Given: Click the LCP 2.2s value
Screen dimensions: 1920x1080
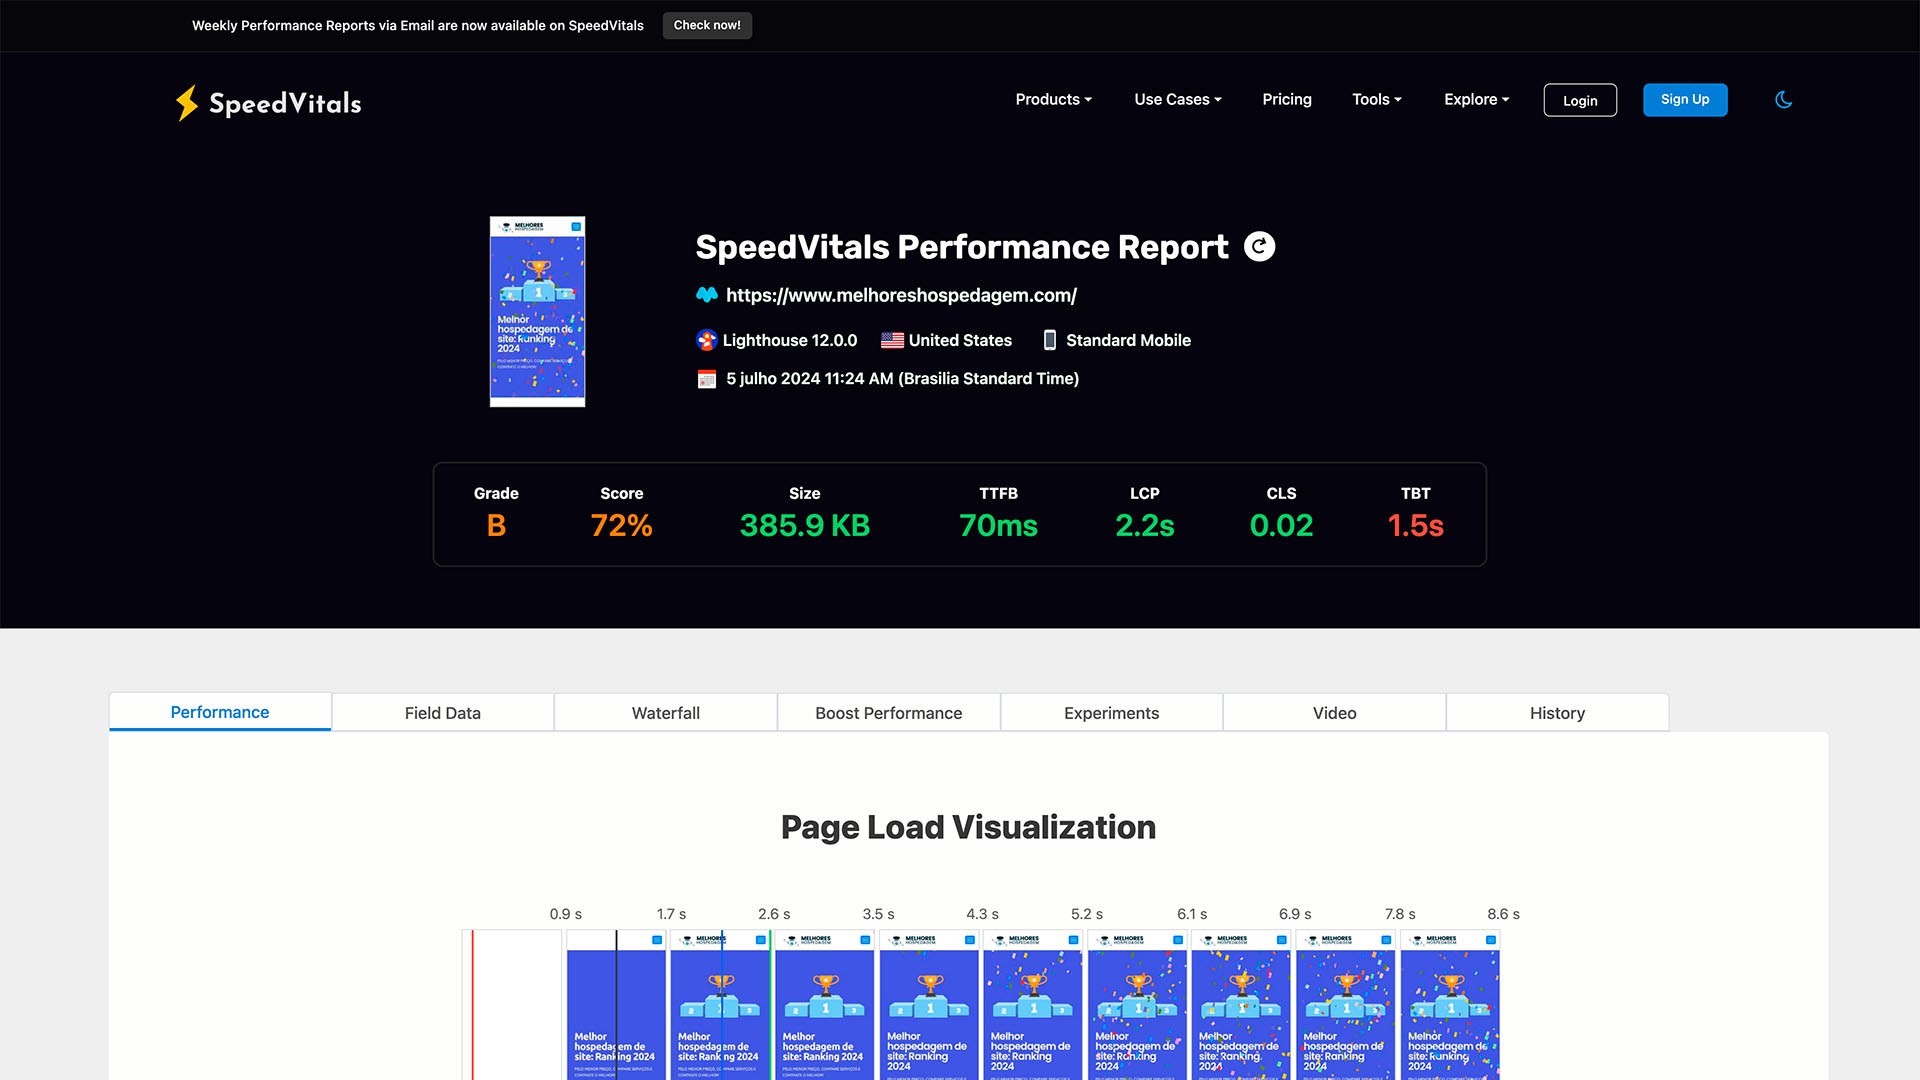Looking at the screenshot, I should [1145, 526].
